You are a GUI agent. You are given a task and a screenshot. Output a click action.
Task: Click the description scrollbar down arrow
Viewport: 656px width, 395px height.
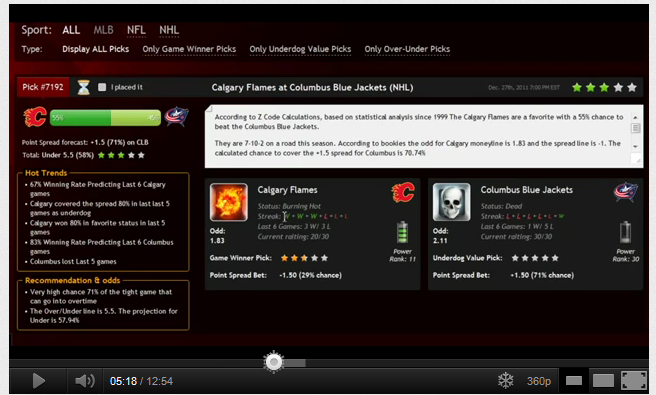[635, 146]
